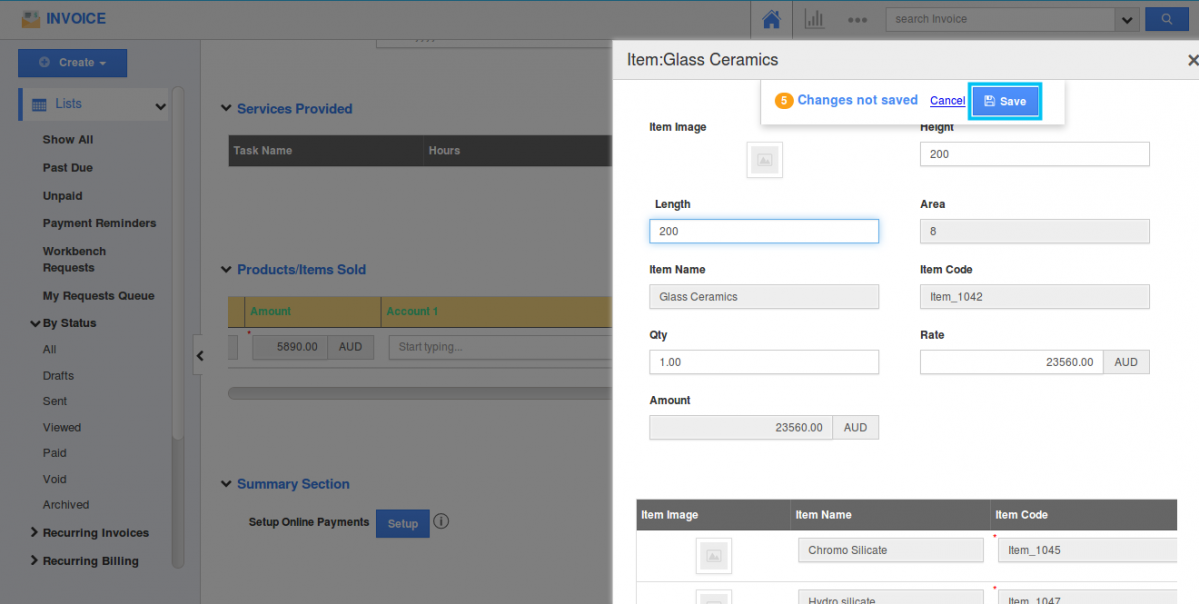1199x604 pixels.
Task: Collapse the left sidebar with arrow handle
Action: tap(200, 355)
